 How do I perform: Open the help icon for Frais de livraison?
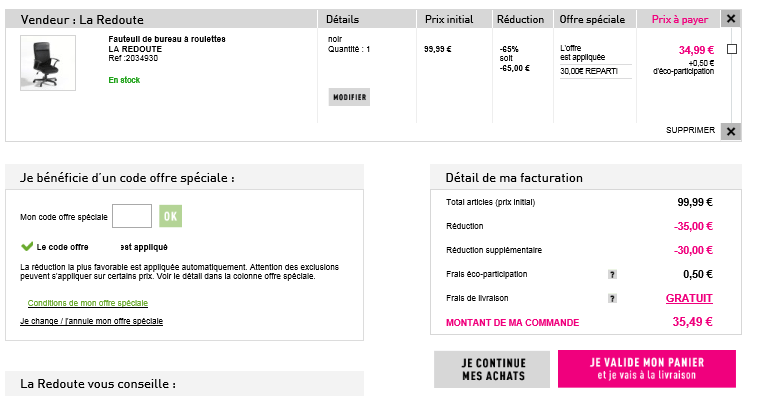pos(612,299)
